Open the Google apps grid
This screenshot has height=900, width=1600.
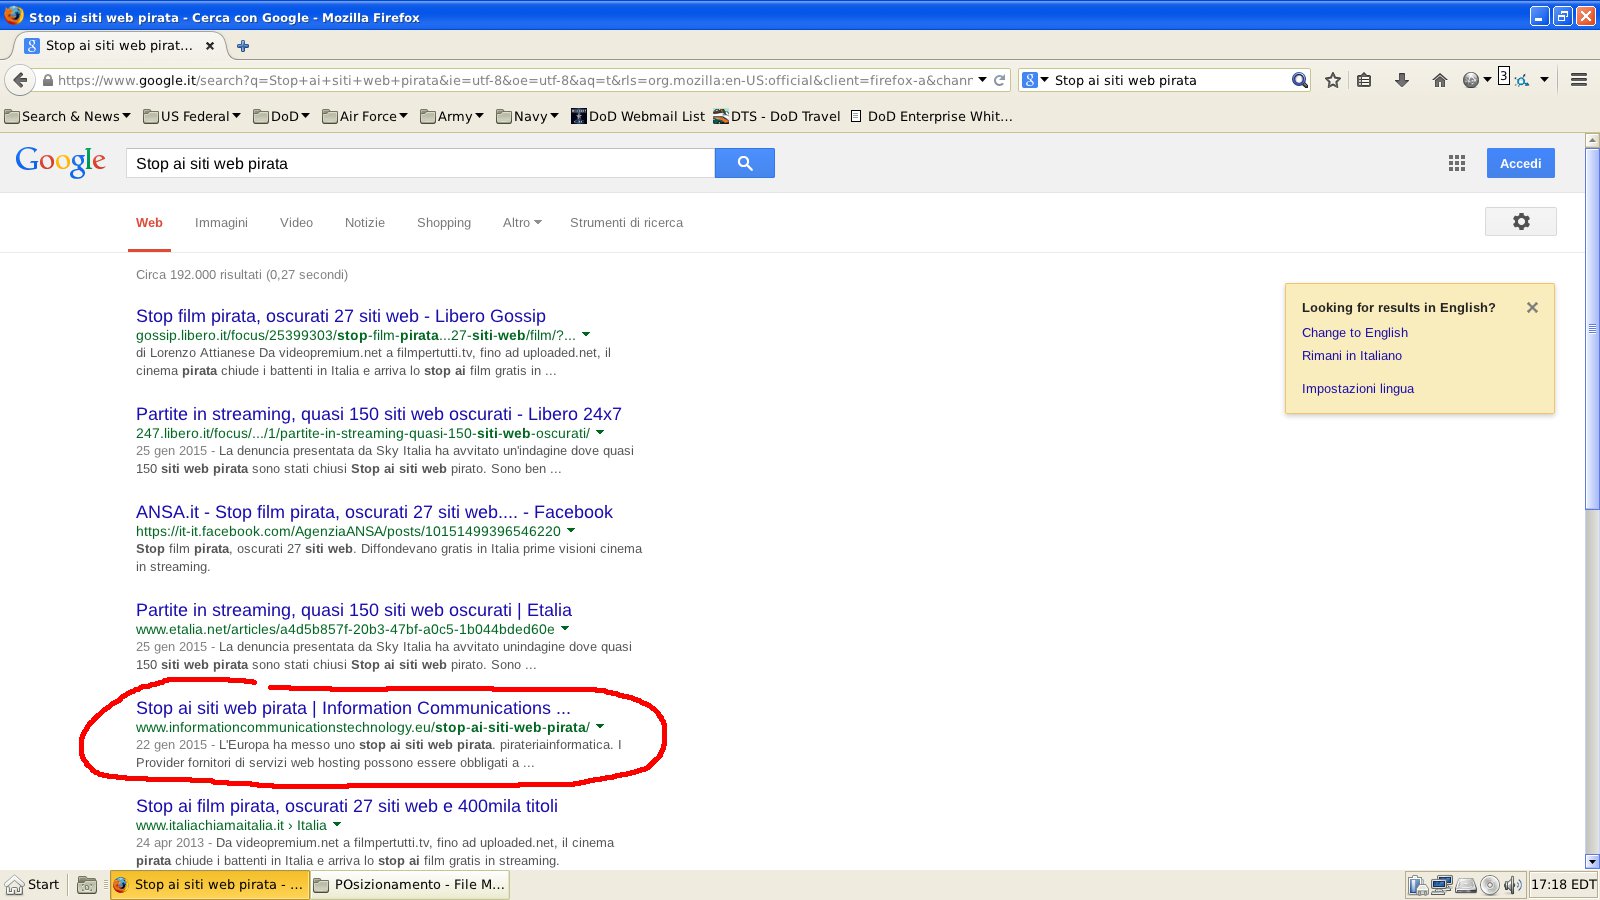coord(1457,163)
